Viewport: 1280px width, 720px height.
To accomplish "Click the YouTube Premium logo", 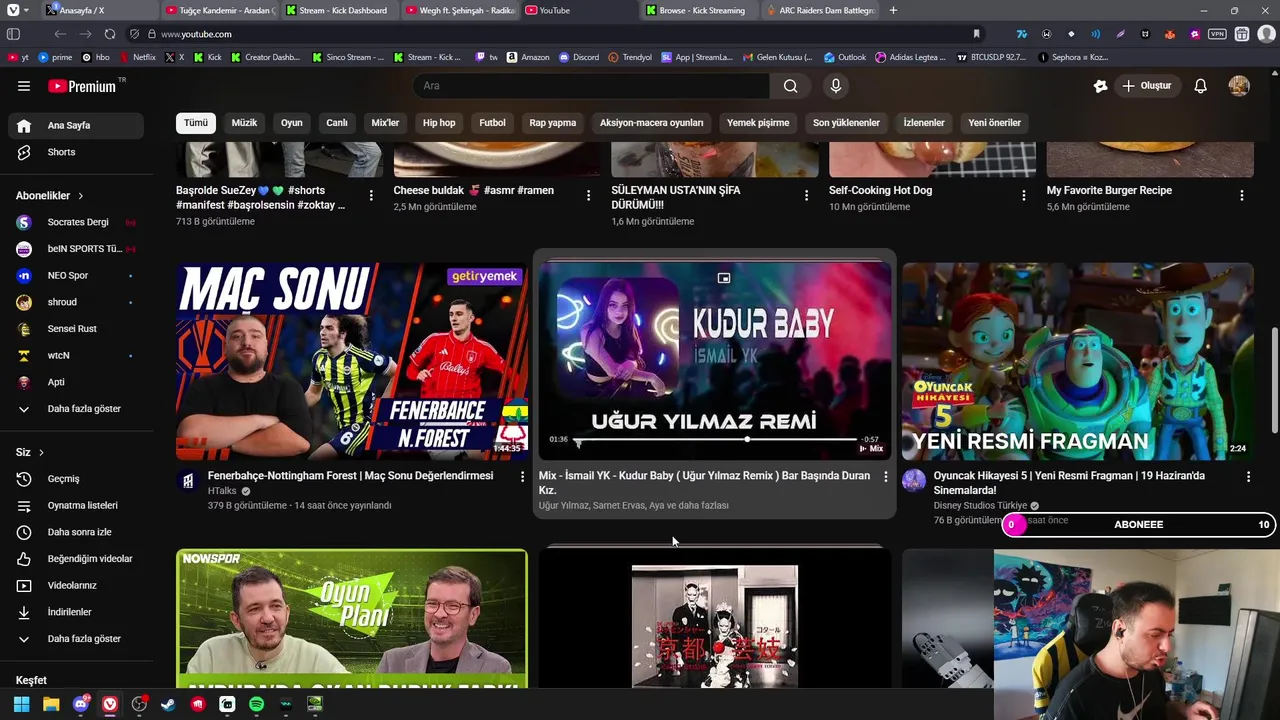I will [84, 86].
